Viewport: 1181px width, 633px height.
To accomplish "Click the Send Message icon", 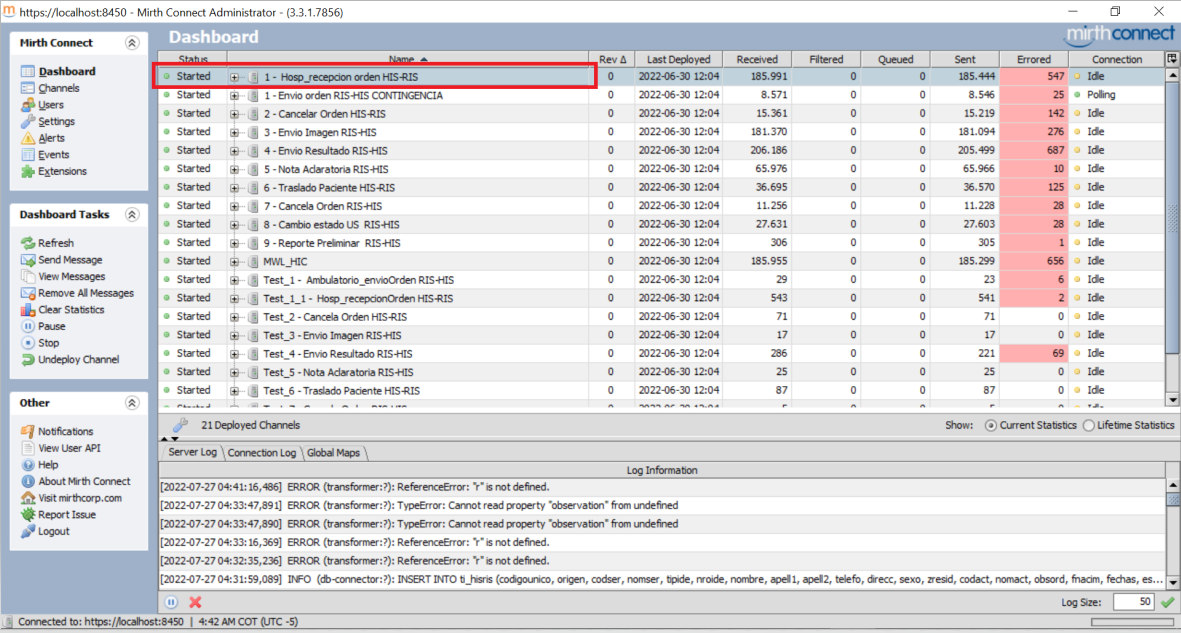I will (x=28, y=260).
